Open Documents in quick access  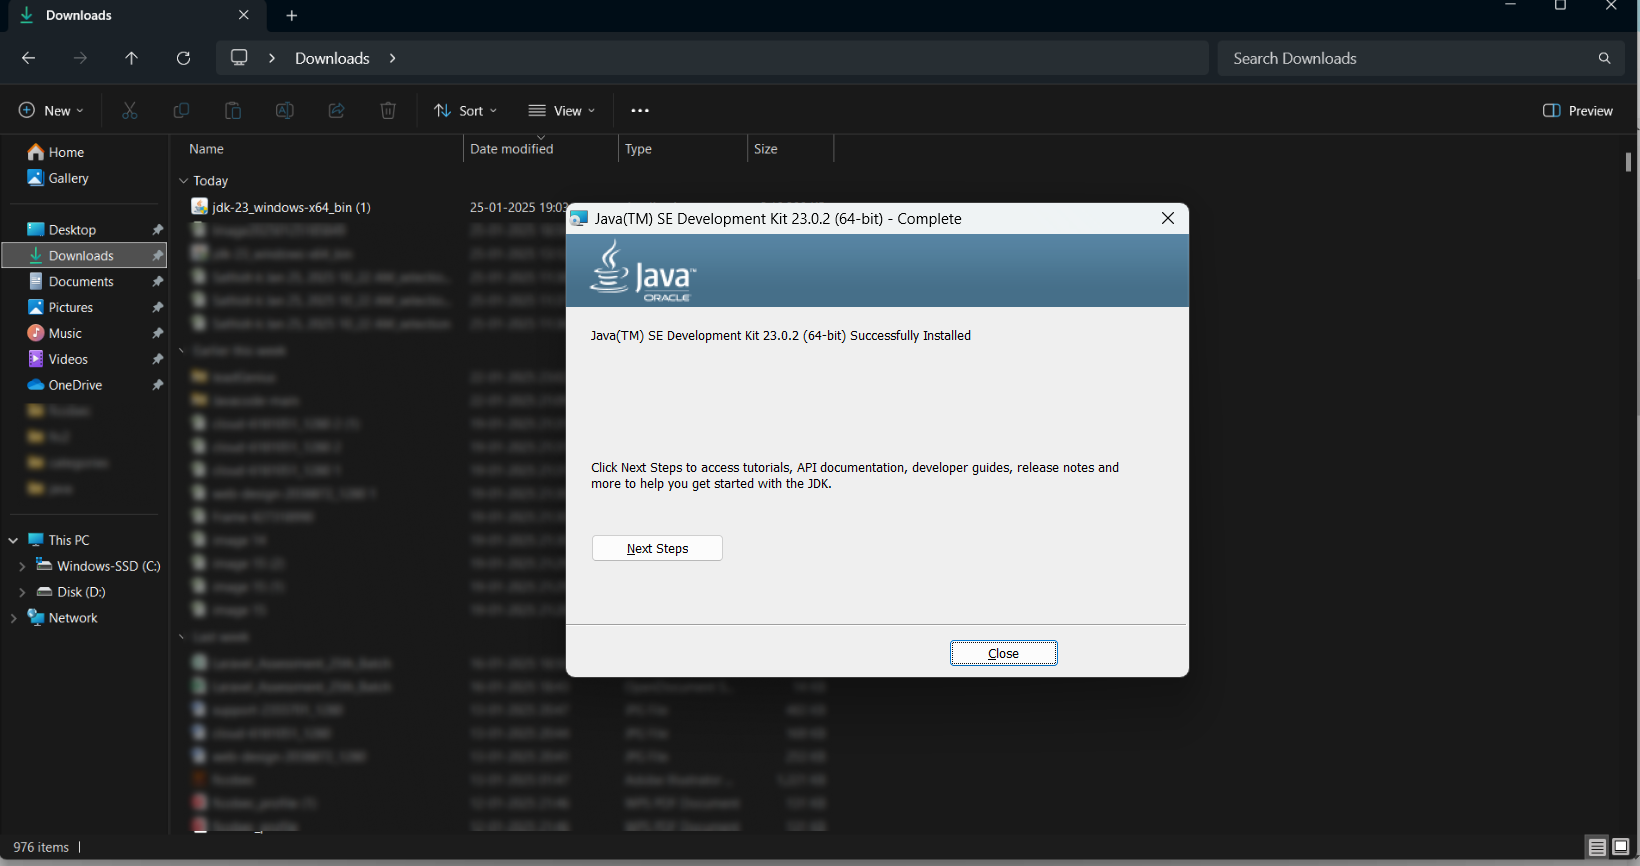point(81,282)
